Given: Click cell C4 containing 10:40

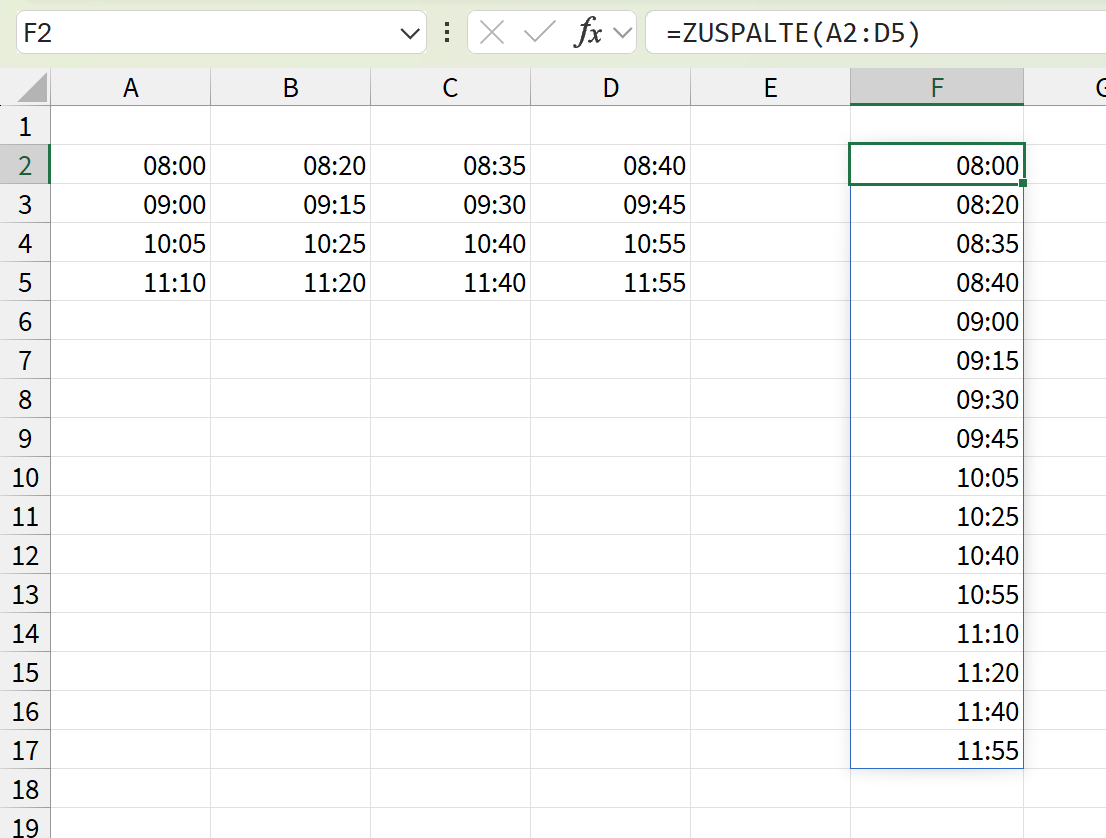Looking at the screenshot, I should 451,243.
